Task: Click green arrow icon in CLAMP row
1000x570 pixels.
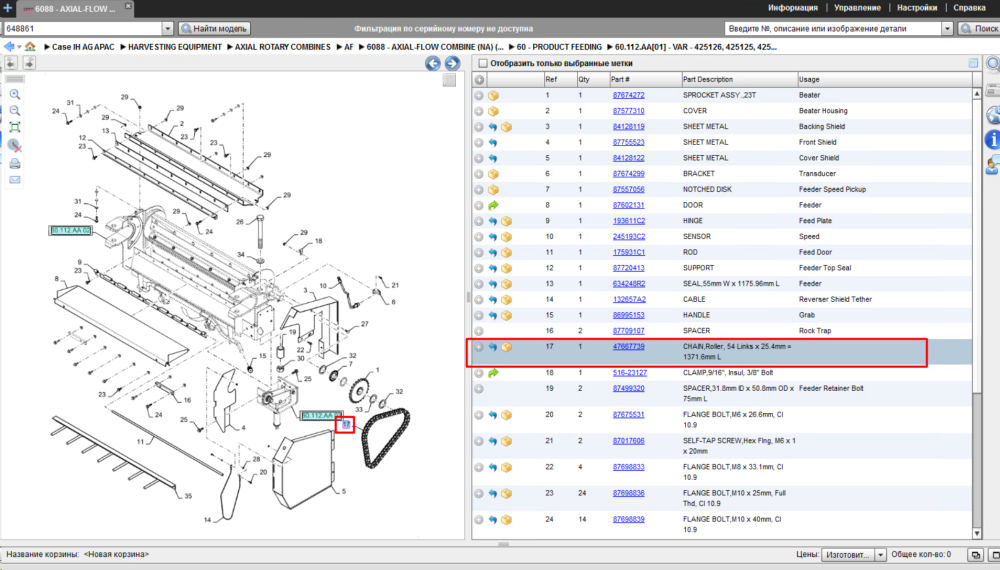Action: pos(493,373)
